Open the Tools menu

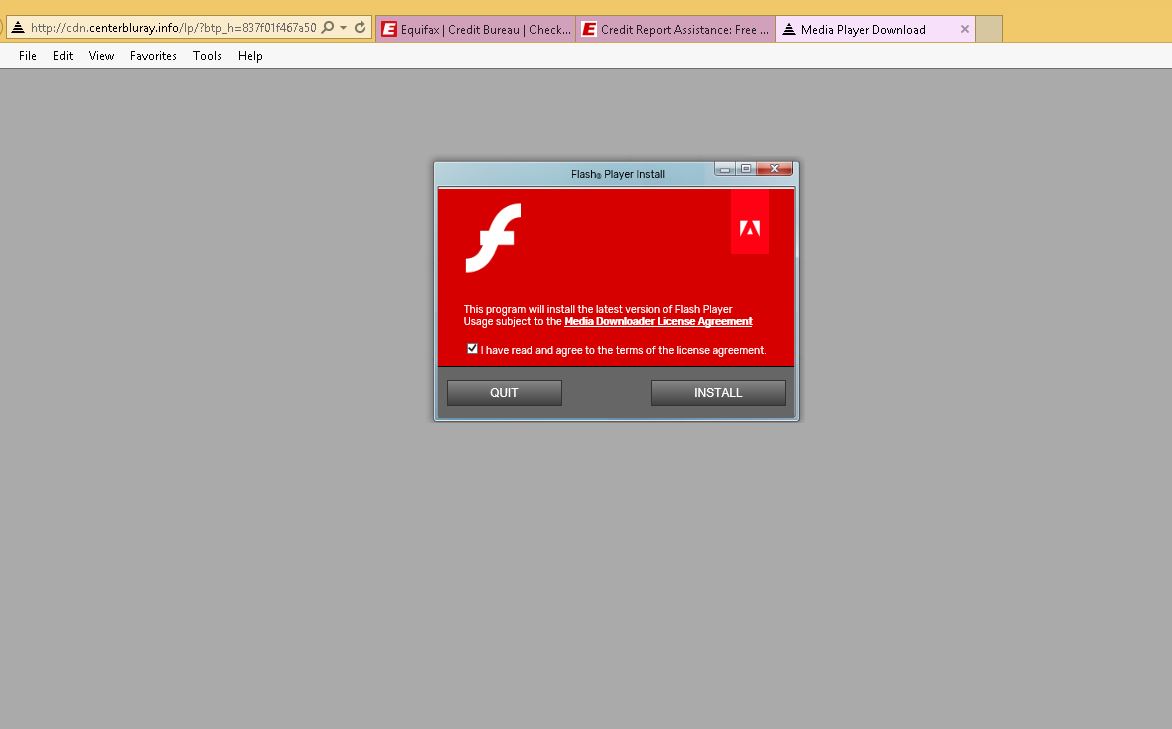pyautogui.click(x=207, y=56)
